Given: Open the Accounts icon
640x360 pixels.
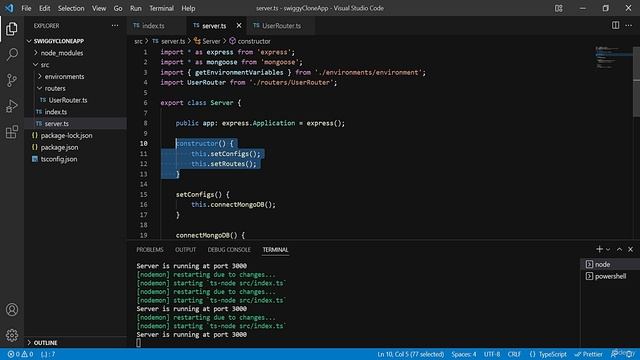Looking at the screenshot, I should pos(12,309).
